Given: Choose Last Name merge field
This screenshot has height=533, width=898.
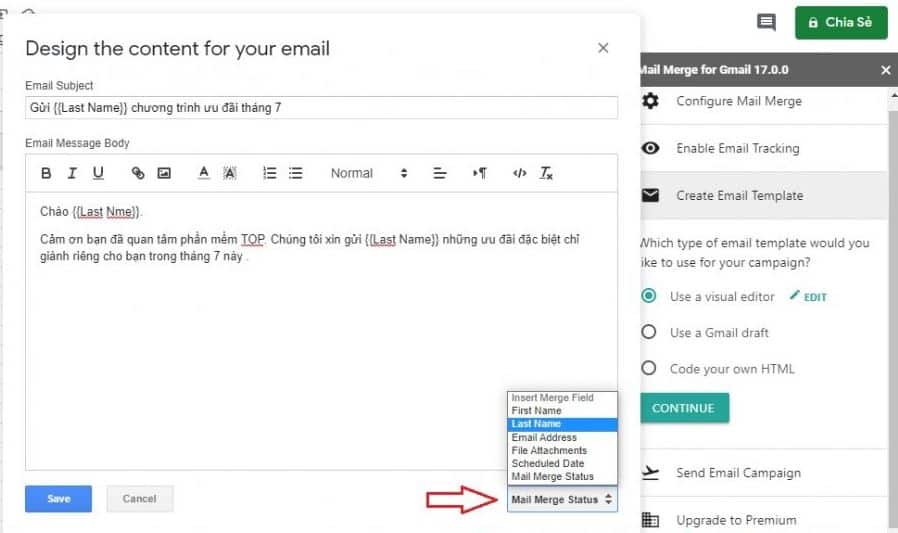Looking at the screenshot, I should pos(562,424).
